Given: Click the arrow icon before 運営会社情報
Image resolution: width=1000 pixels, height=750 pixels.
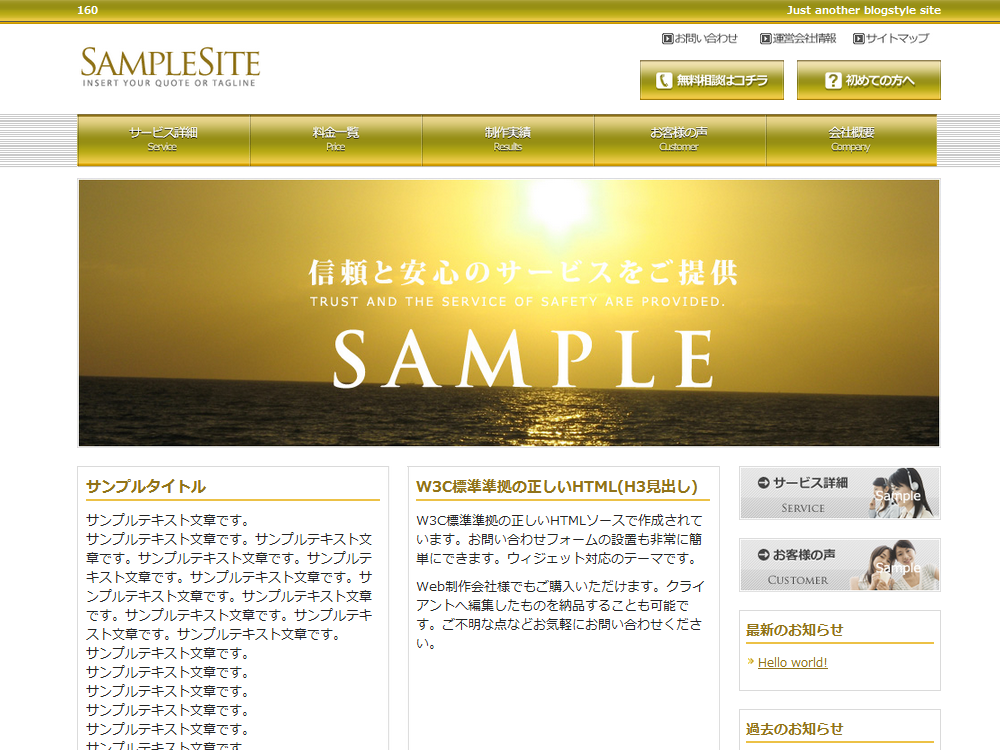Looking at the screenshot, I should click(765, 39).
